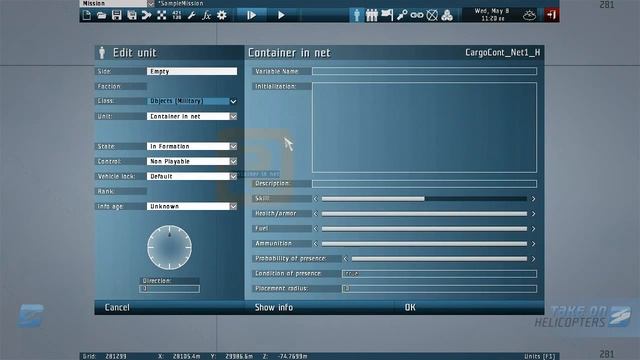The image size is (640, 360).
Task: Click the preview play-with-bar button
Action: (251, 16)
